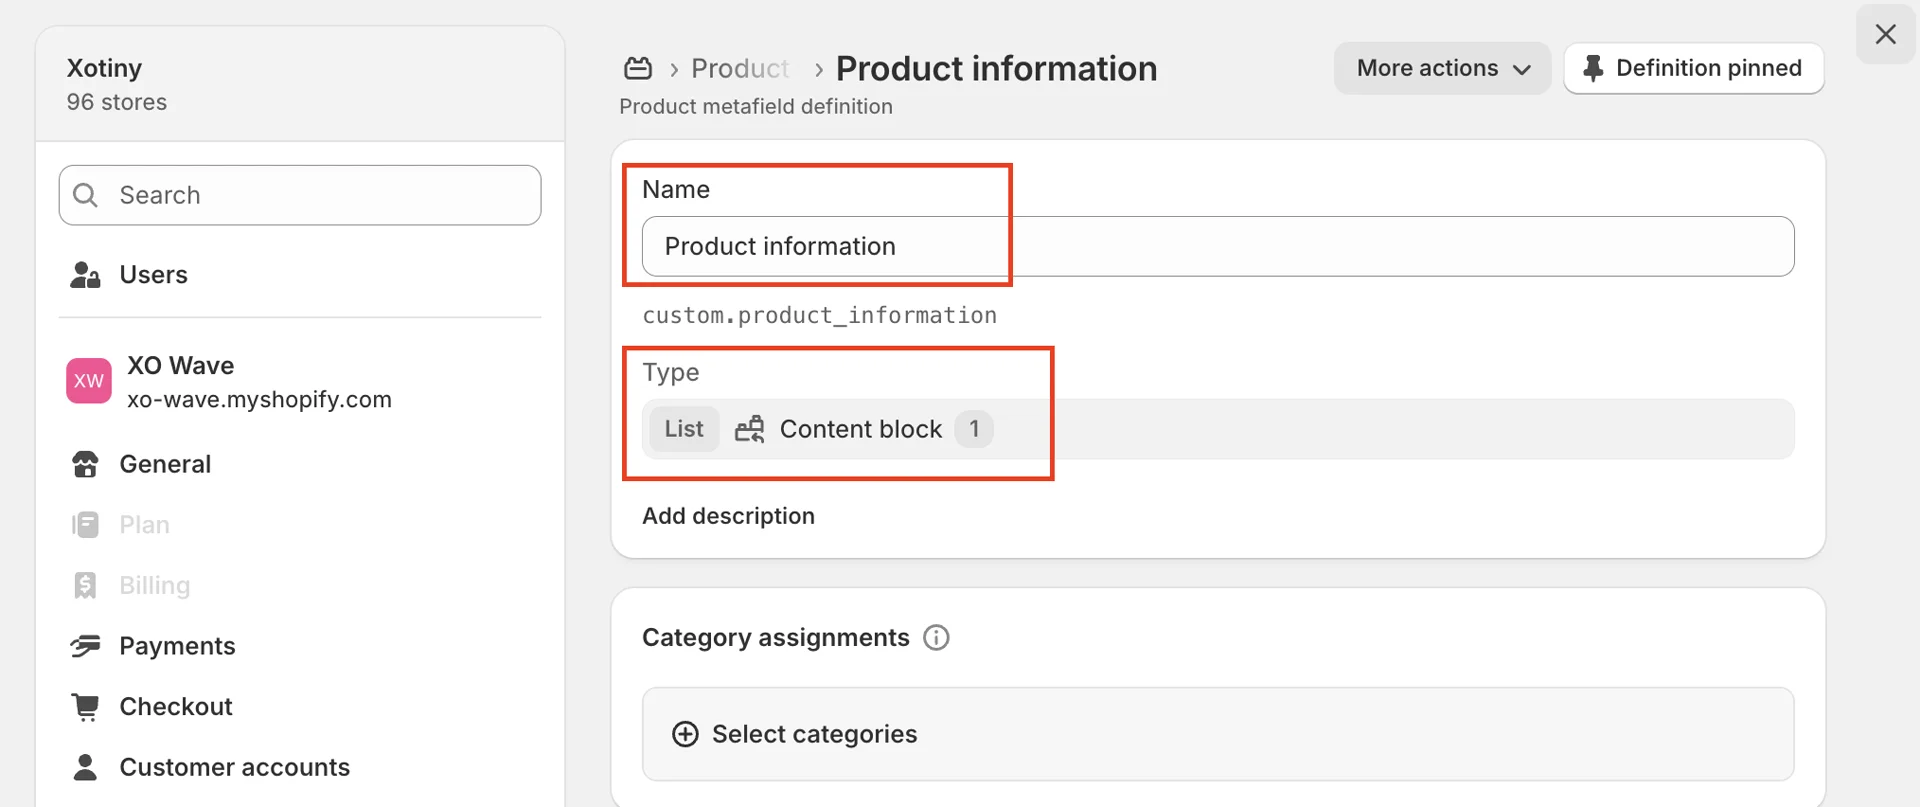
Task: Click the XO Wave store name
Action: click(181, 365)
